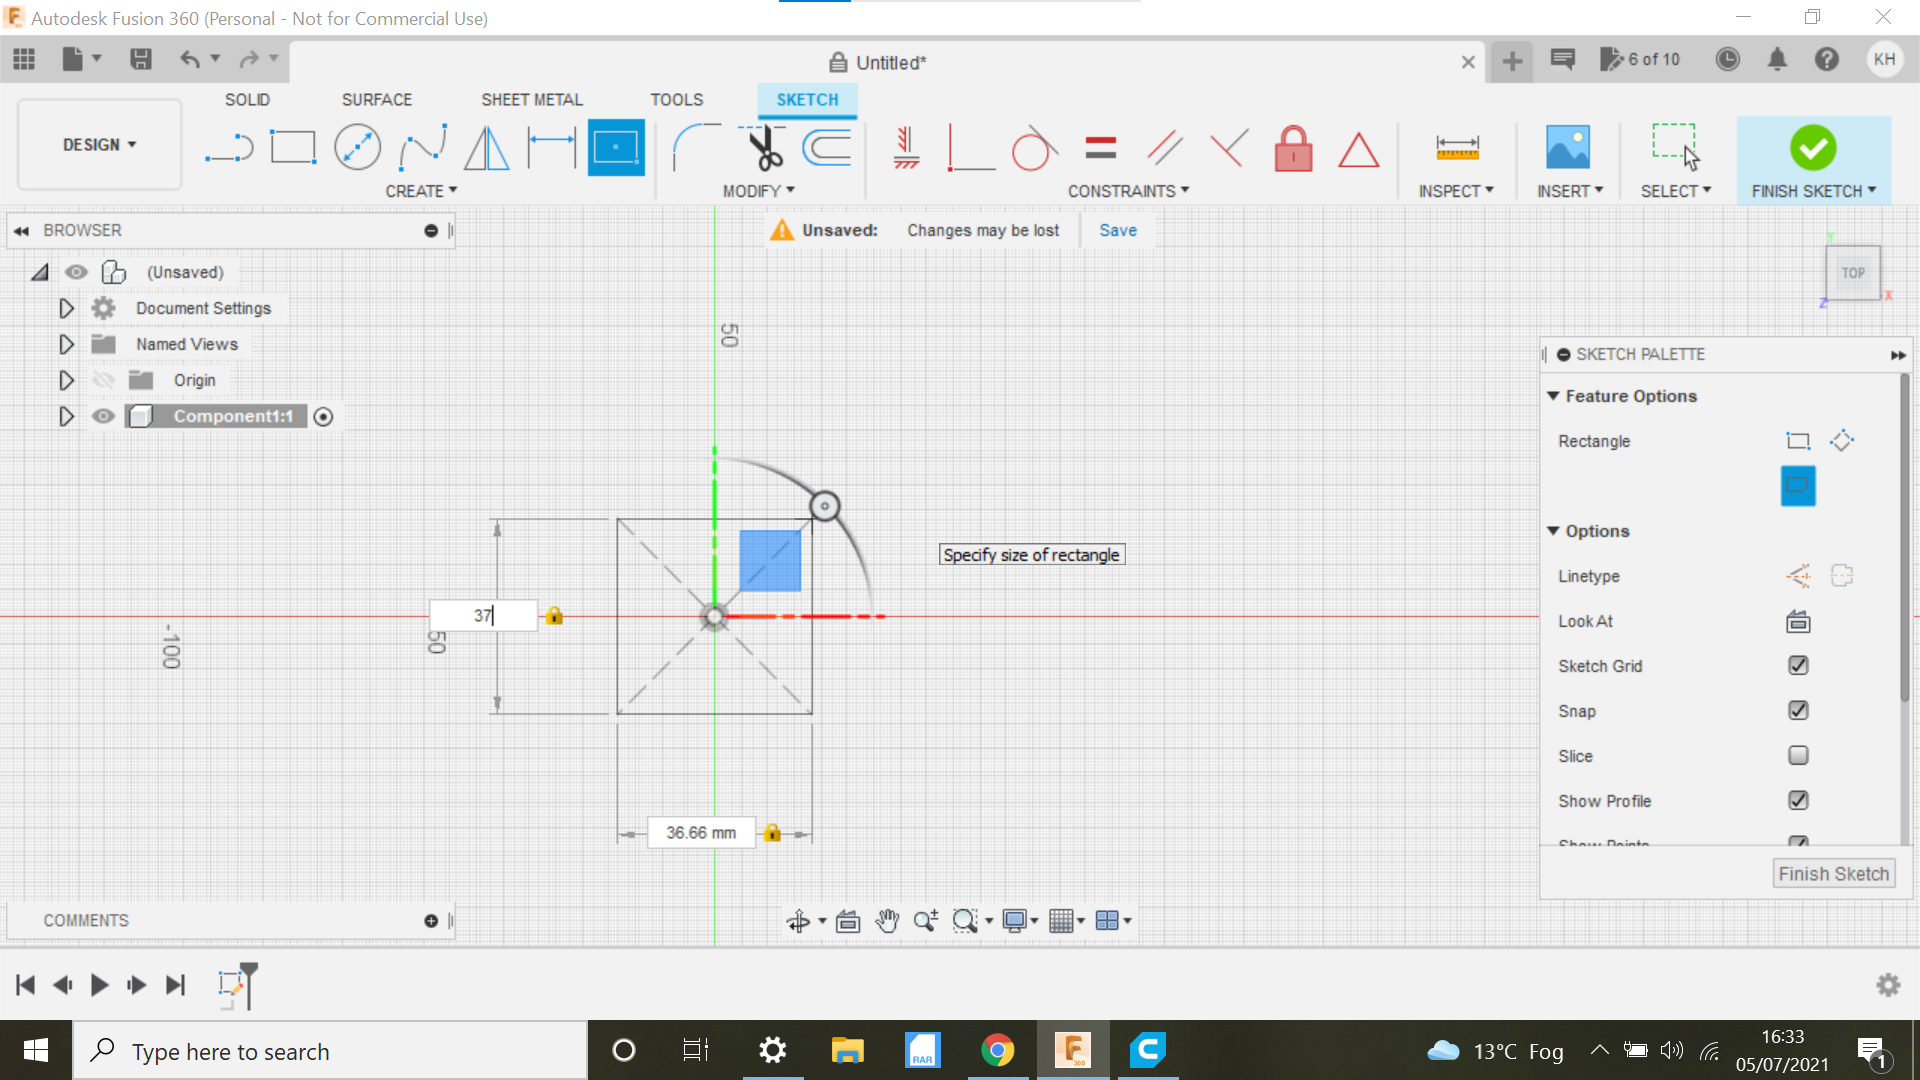
Task: Switch to the SOLID ribbon tab
Action: coord(248,99)
